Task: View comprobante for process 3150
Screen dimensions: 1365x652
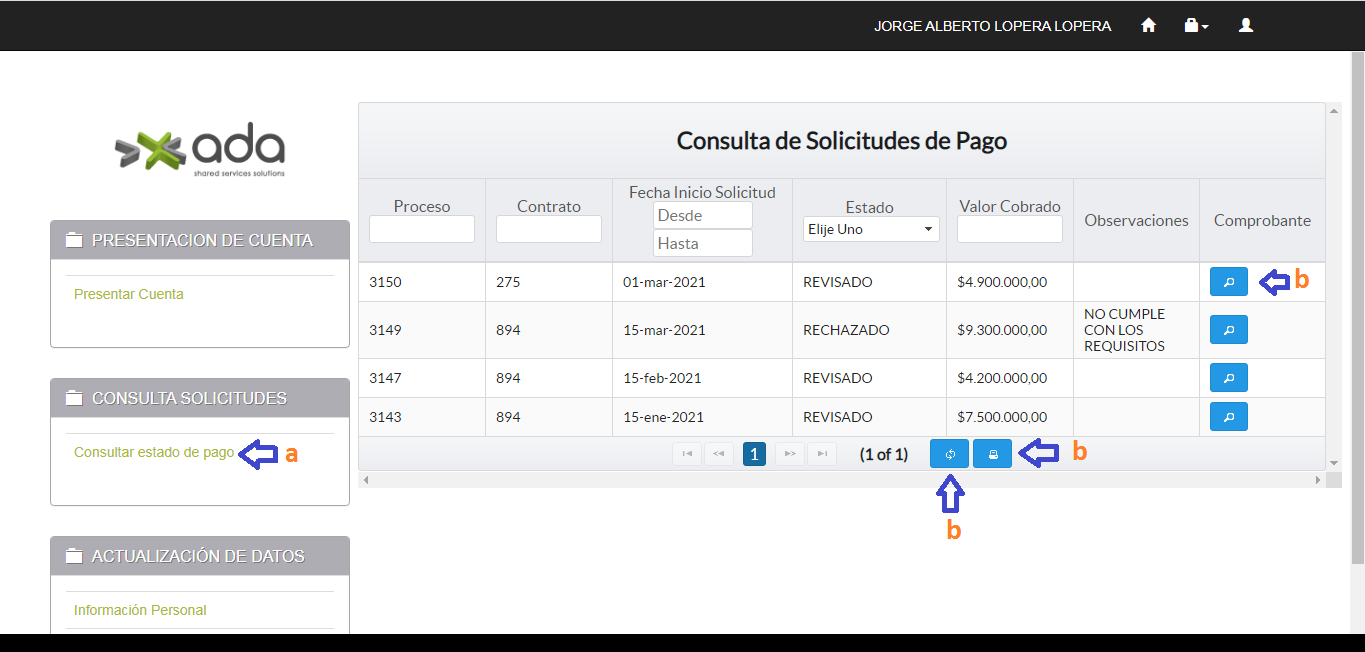Action: [x=1228, y=282]
